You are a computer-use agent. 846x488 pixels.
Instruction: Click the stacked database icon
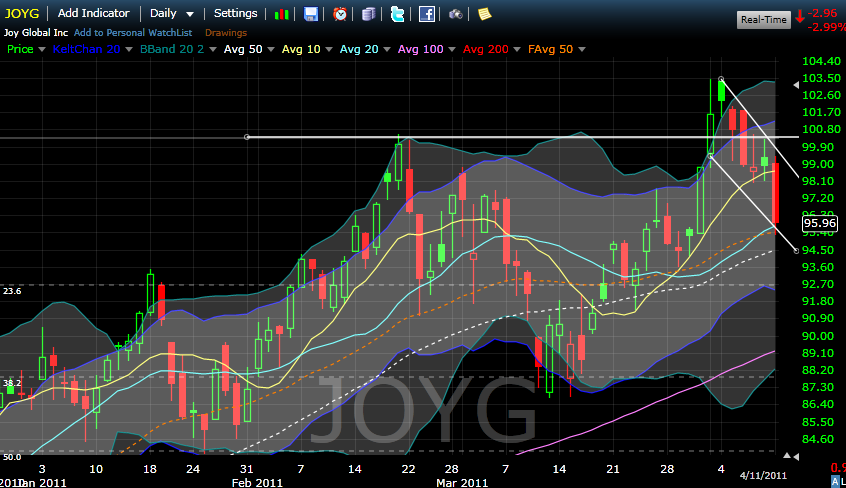pyautogui.click(x=369, y=14)
